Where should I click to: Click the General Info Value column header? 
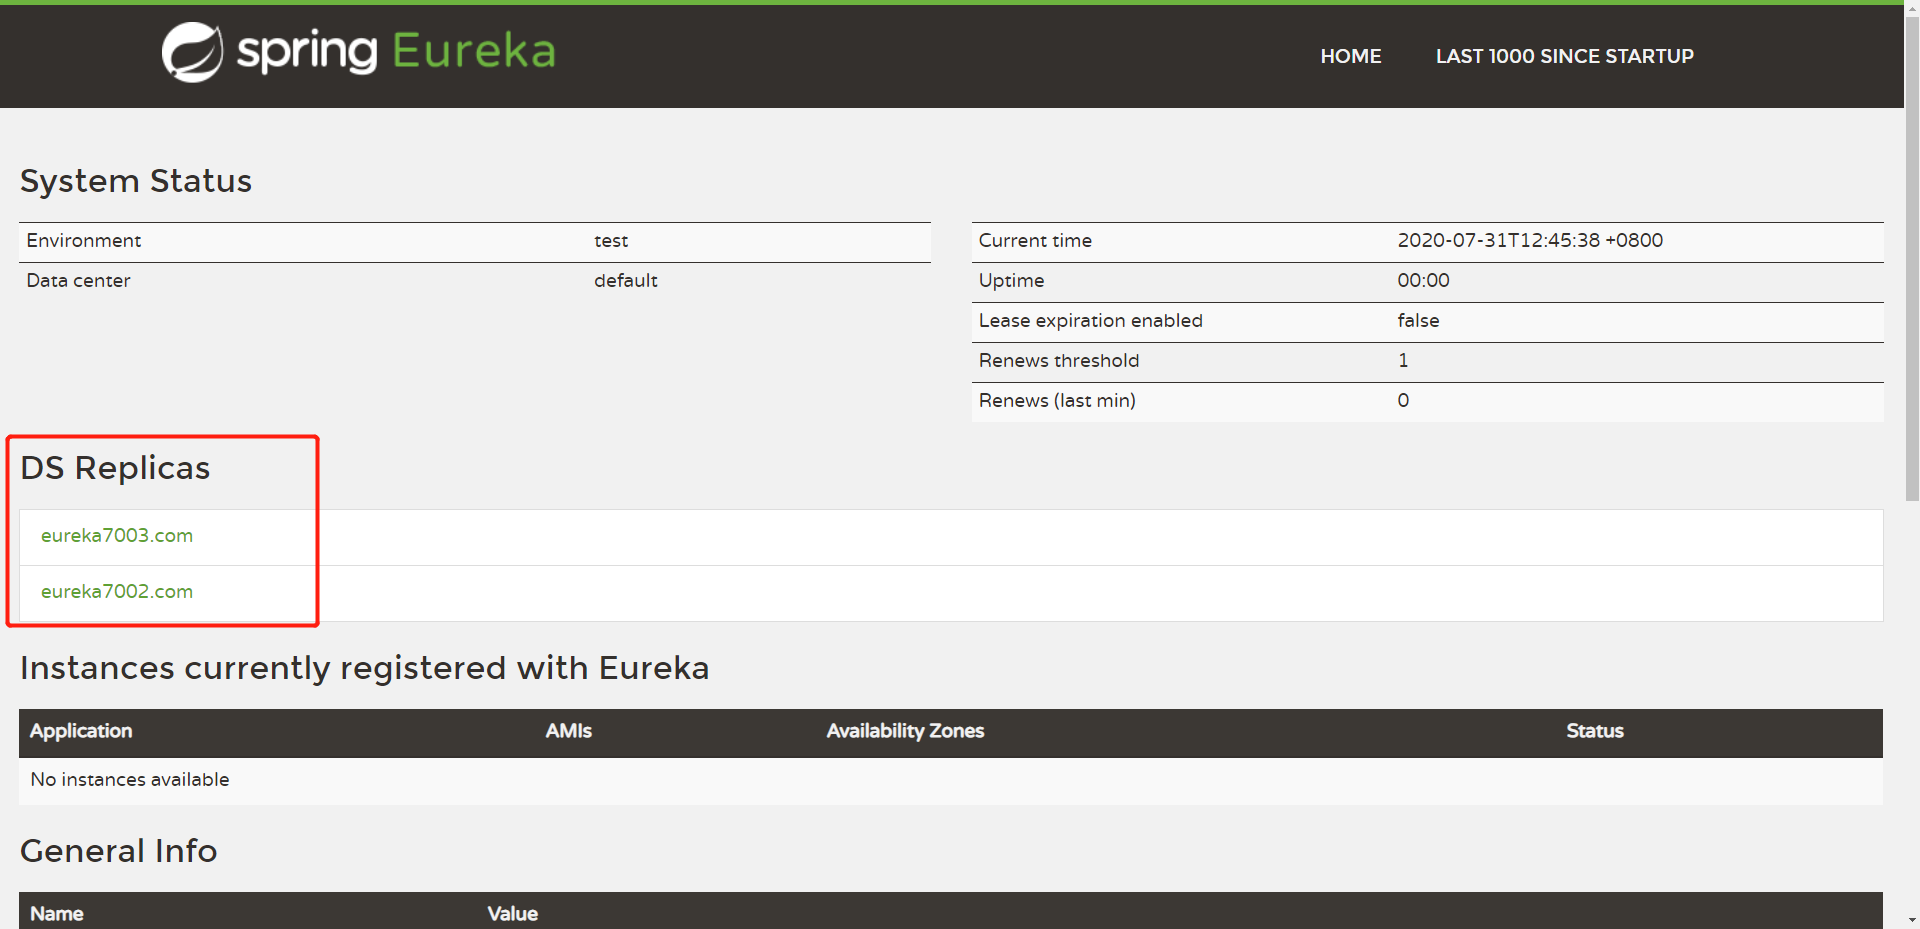(512, 913)
